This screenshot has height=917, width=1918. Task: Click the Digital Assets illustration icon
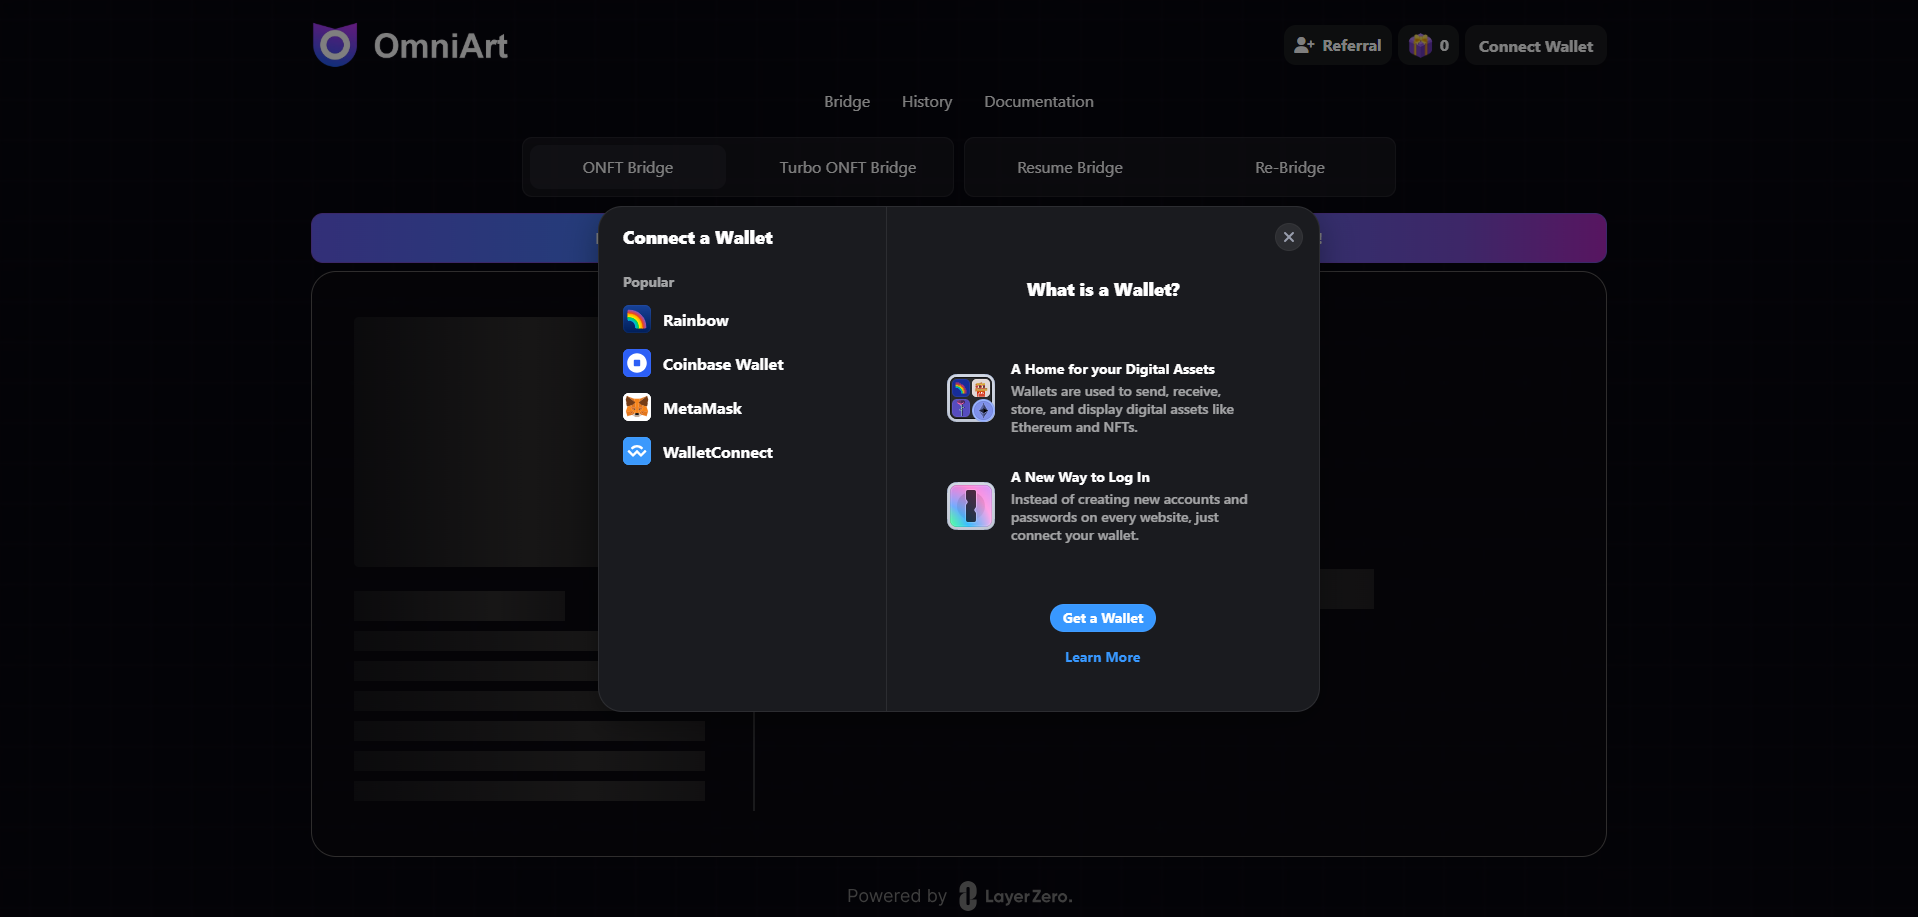(971, 398)
